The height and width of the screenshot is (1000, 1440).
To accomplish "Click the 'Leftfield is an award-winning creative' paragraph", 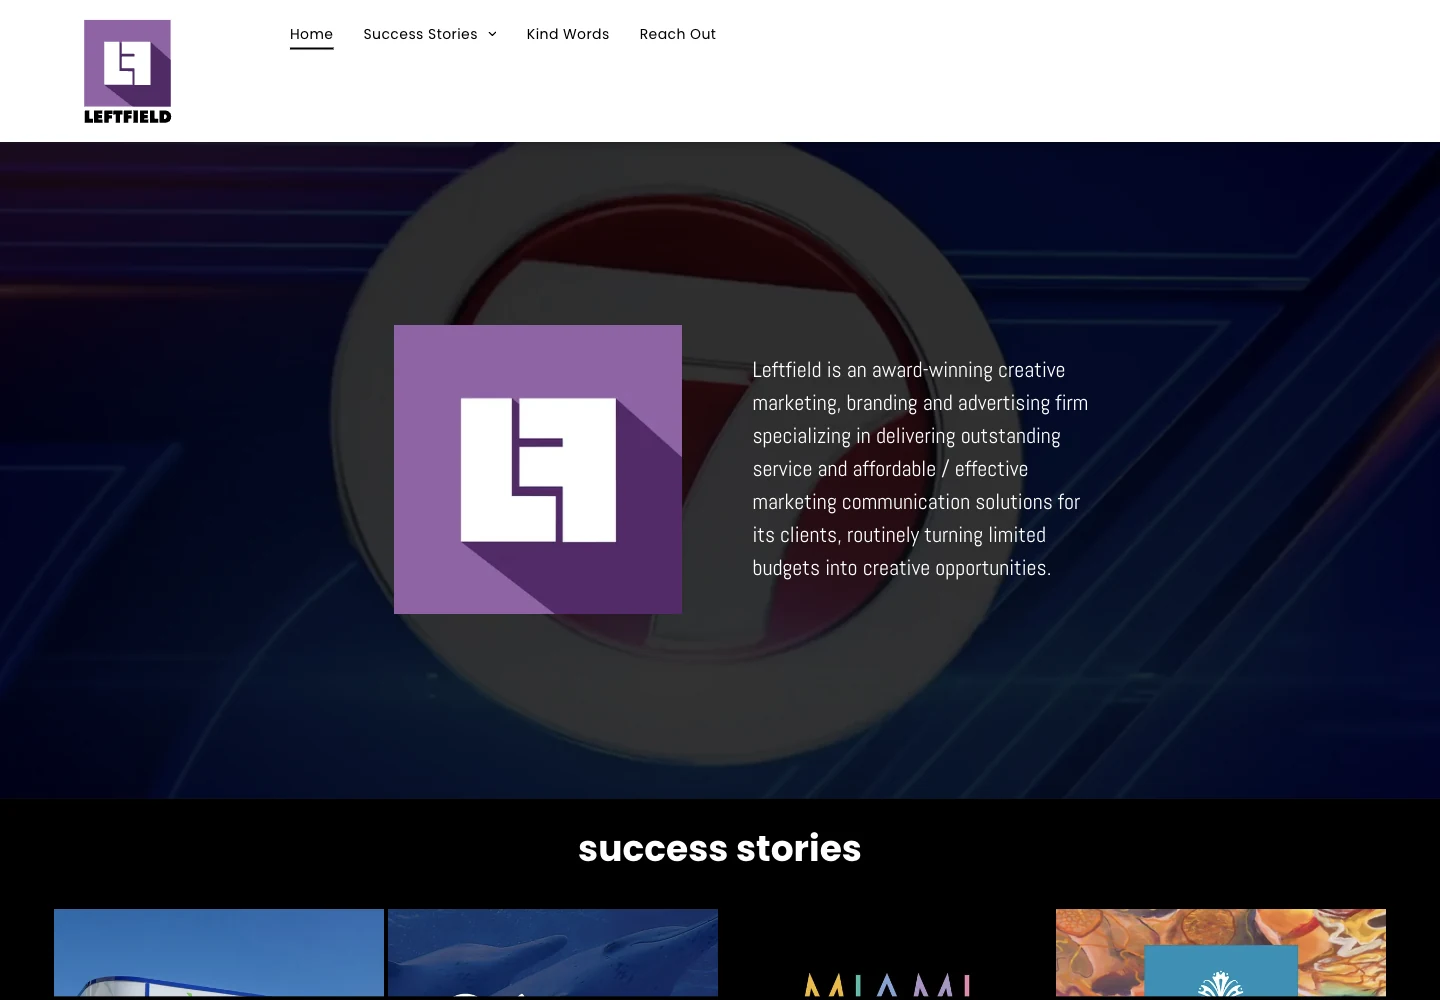I will tap(920, 469).
